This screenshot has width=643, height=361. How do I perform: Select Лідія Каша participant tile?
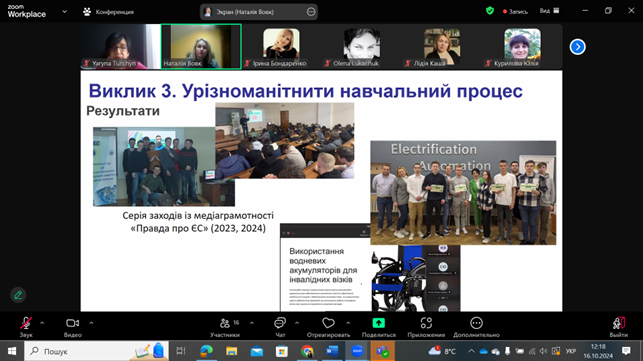tap(442, 46)
